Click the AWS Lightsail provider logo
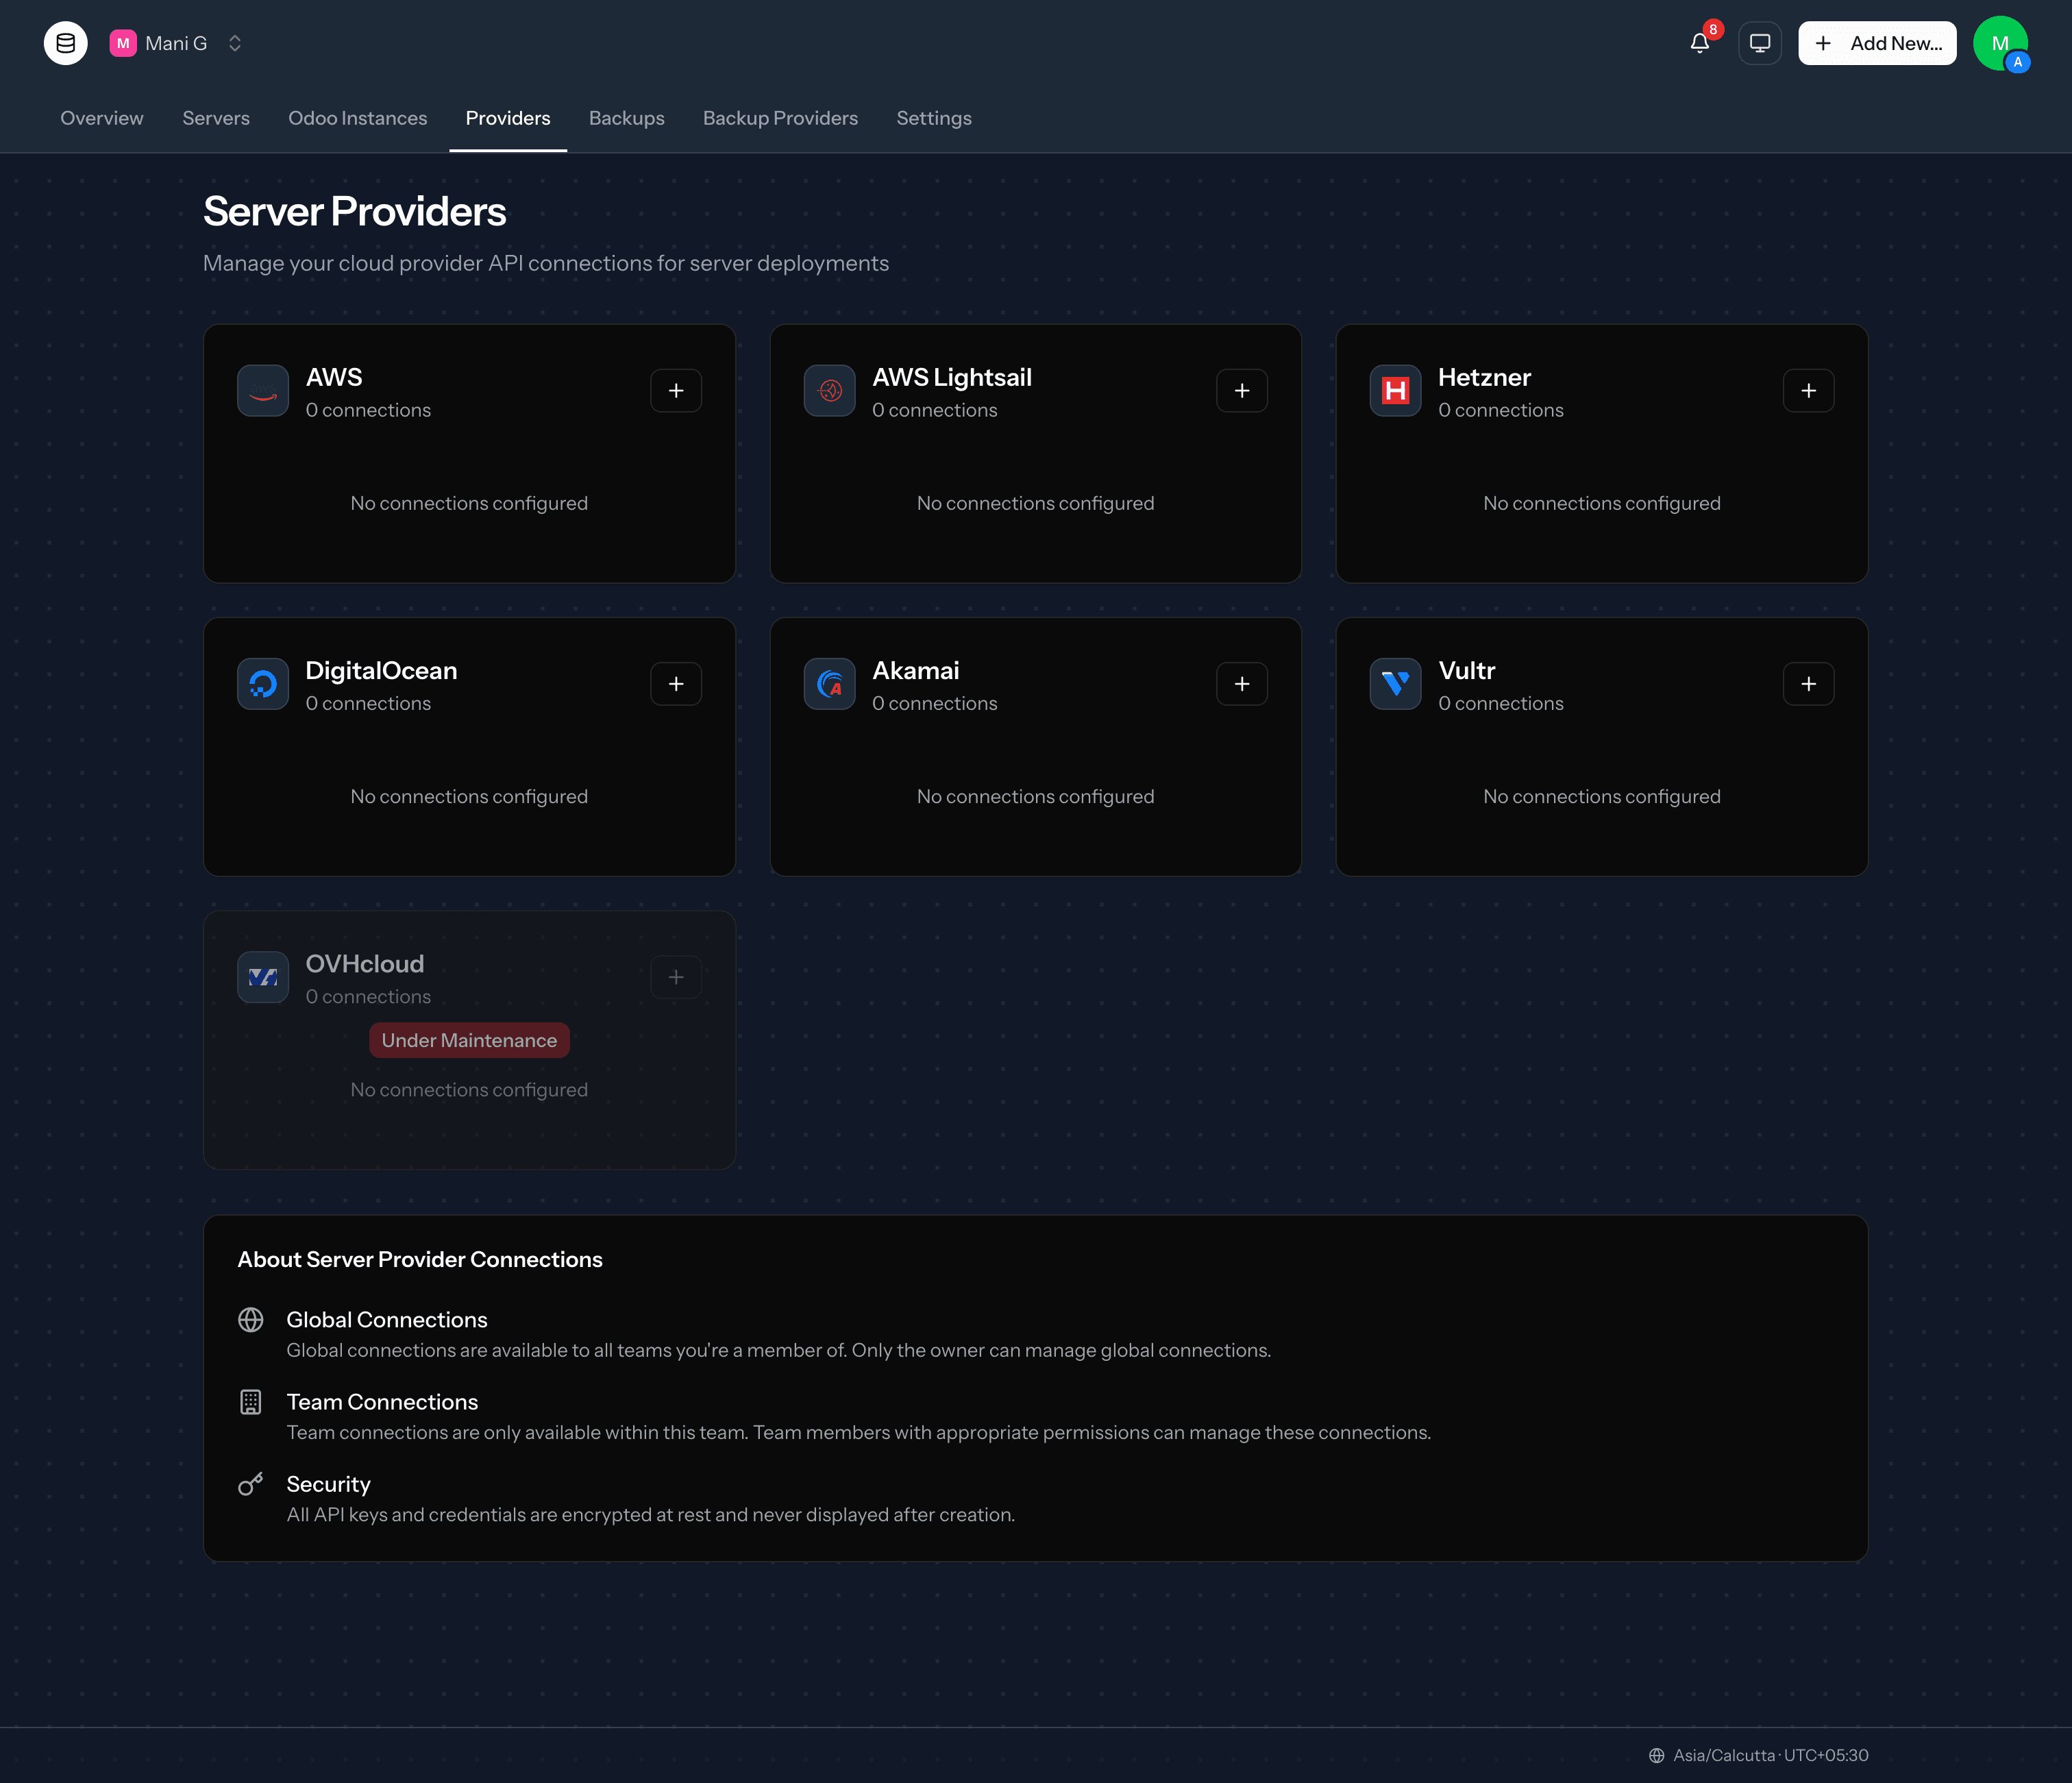Screen dimensions: 2072x1783 tap(830, 390)
